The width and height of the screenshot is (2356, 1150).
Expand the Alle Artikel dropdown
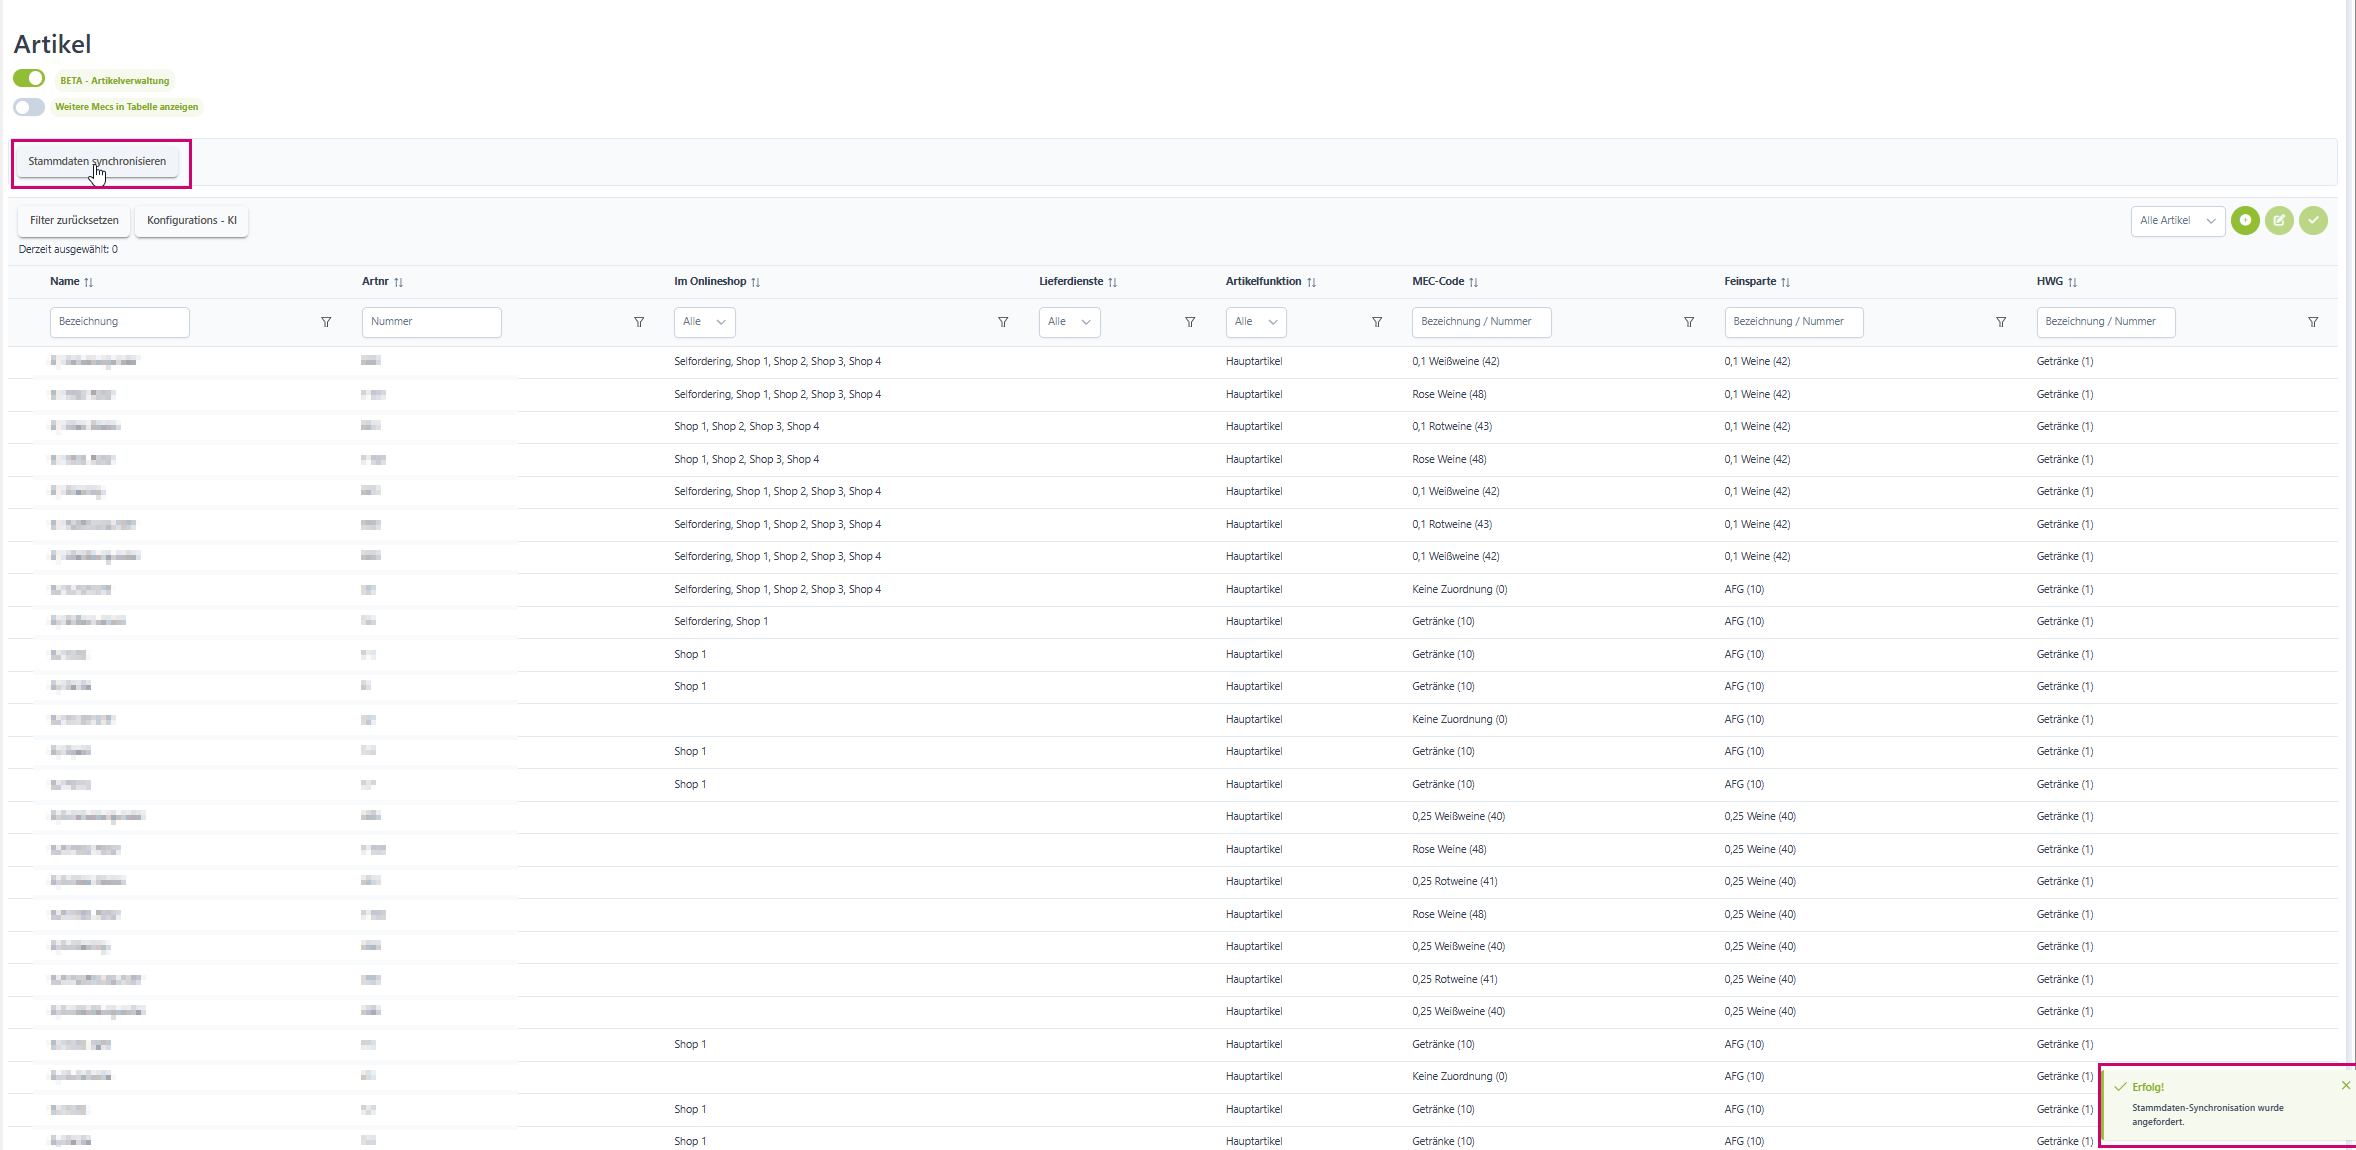(x=2177, y=220)
